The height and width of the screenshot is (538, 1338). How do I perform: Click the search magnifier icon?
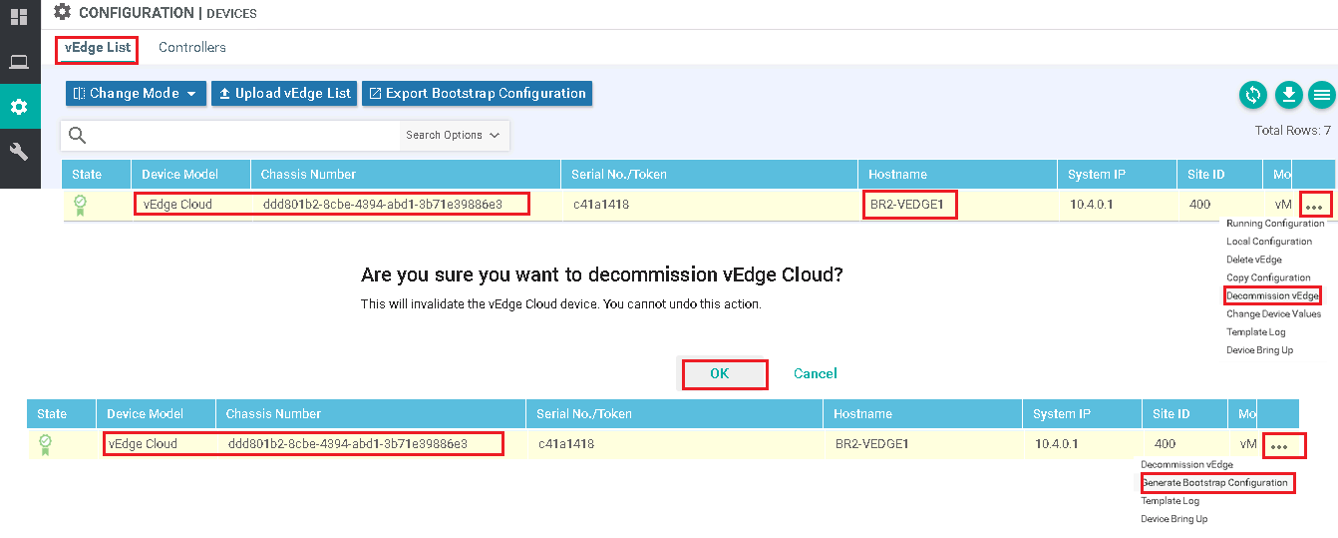point(77,135)
